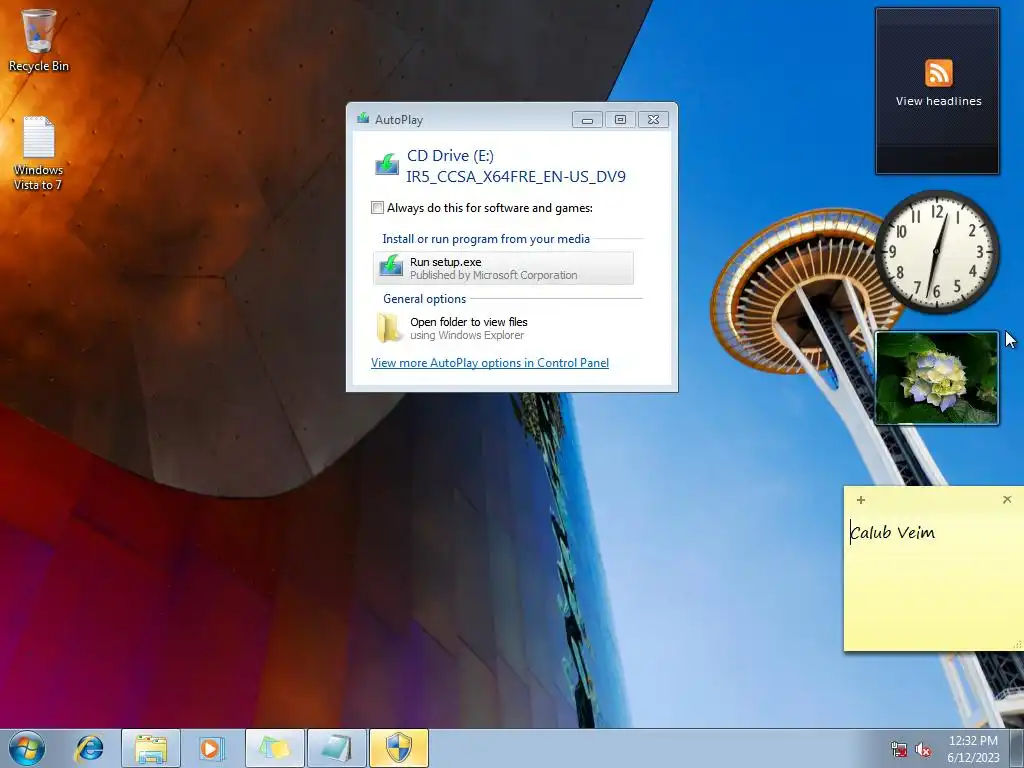Image resolution: width=1024 pixels, height=768 pixels.
Task: Launch Internet Explorer from taskbar
Action: pos(89,748)
